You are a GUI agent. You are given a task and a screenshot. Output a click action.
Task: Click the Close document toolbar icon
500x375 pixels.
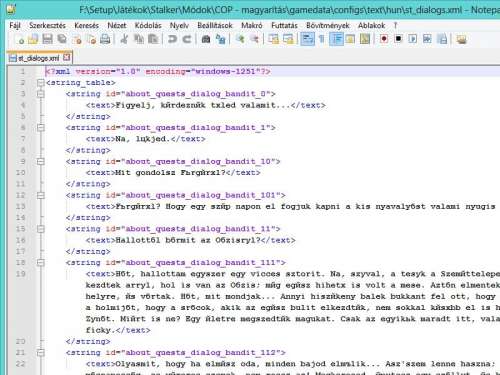point(77,39)
